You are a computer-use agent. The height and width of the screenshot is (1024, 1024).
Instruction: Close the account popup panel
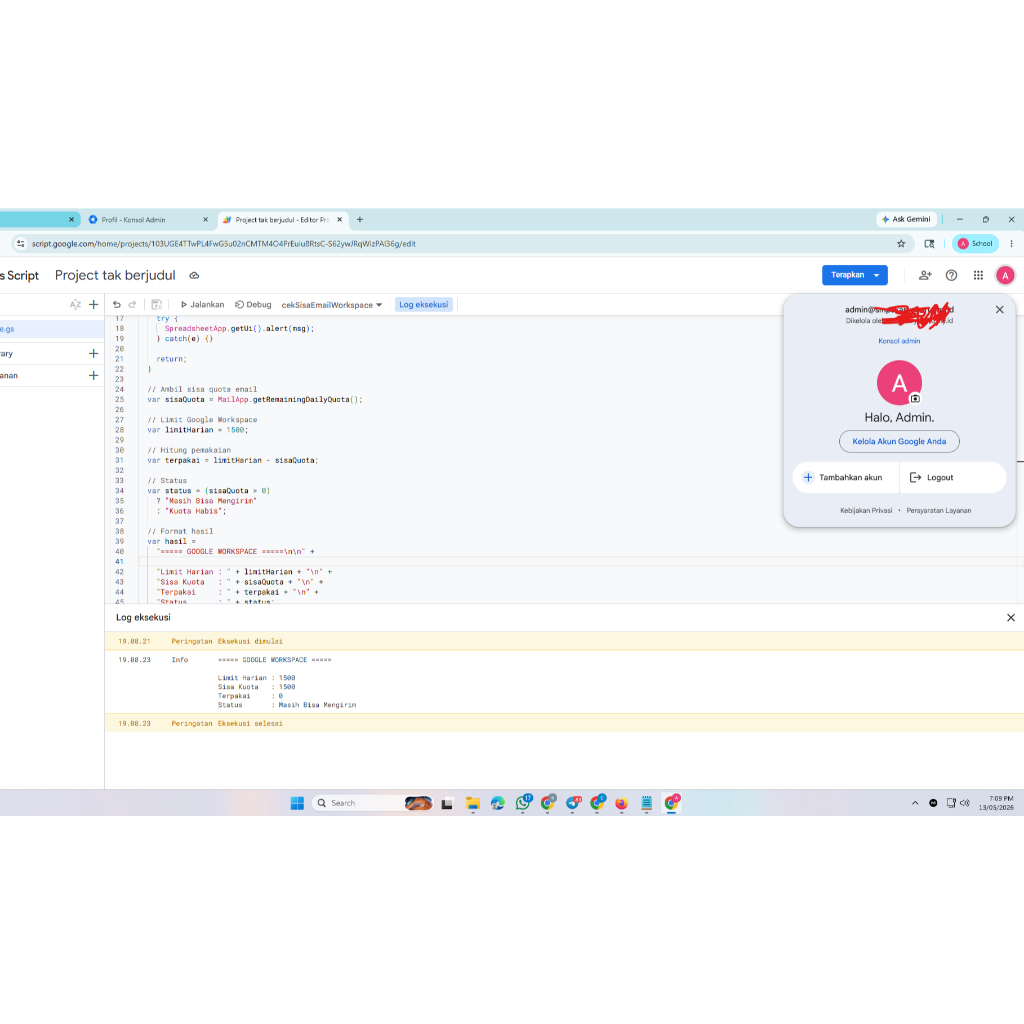[1000, 310]
